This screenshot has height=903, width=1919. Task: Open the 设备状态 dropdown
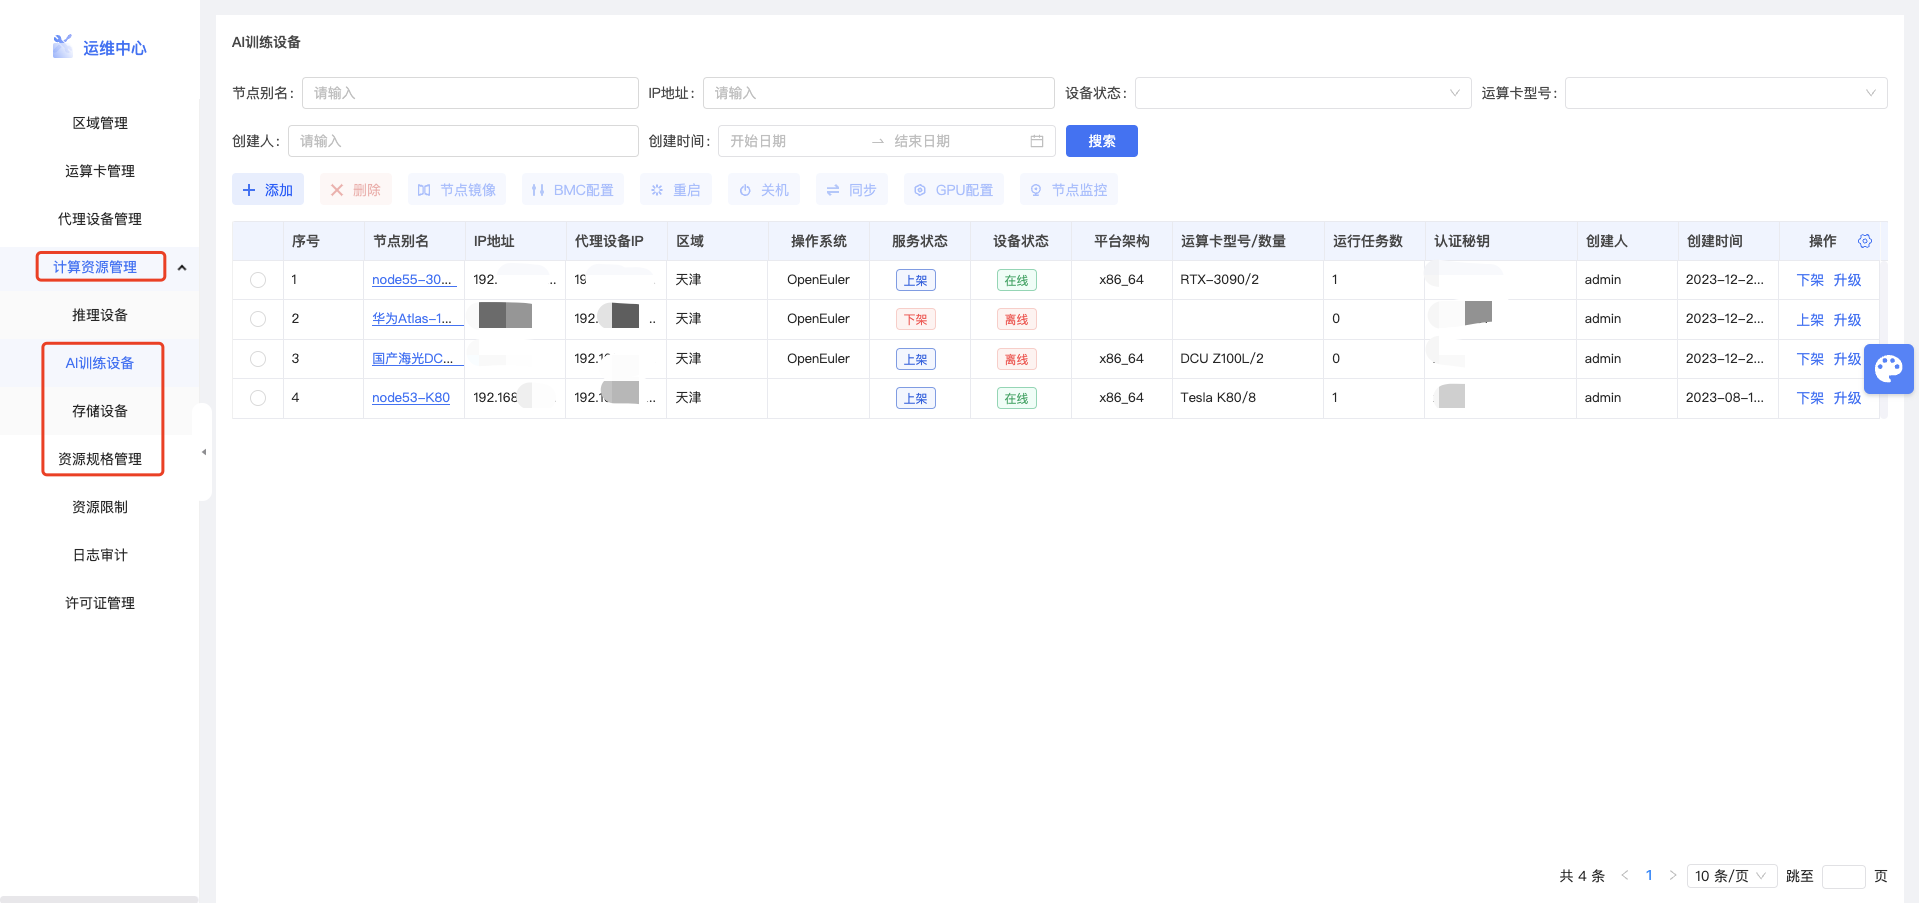click(1303, 93)
